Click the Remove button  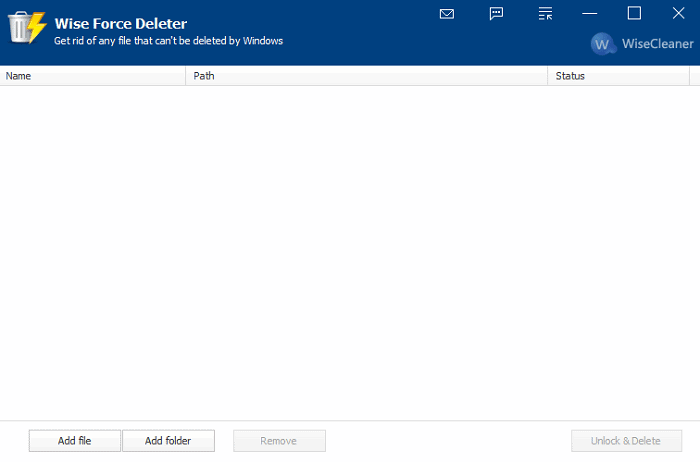point(279,441)
